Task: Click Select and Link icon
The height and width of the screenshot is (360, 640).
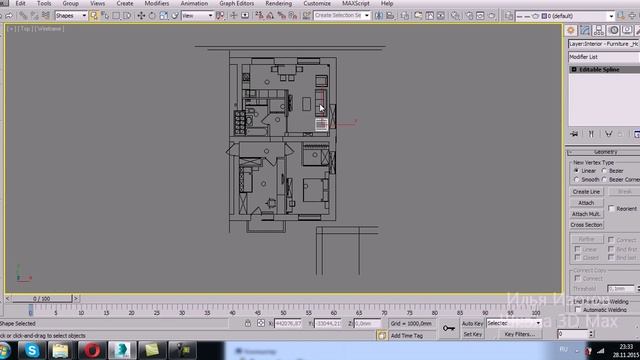Action: (x=23, y=16)
